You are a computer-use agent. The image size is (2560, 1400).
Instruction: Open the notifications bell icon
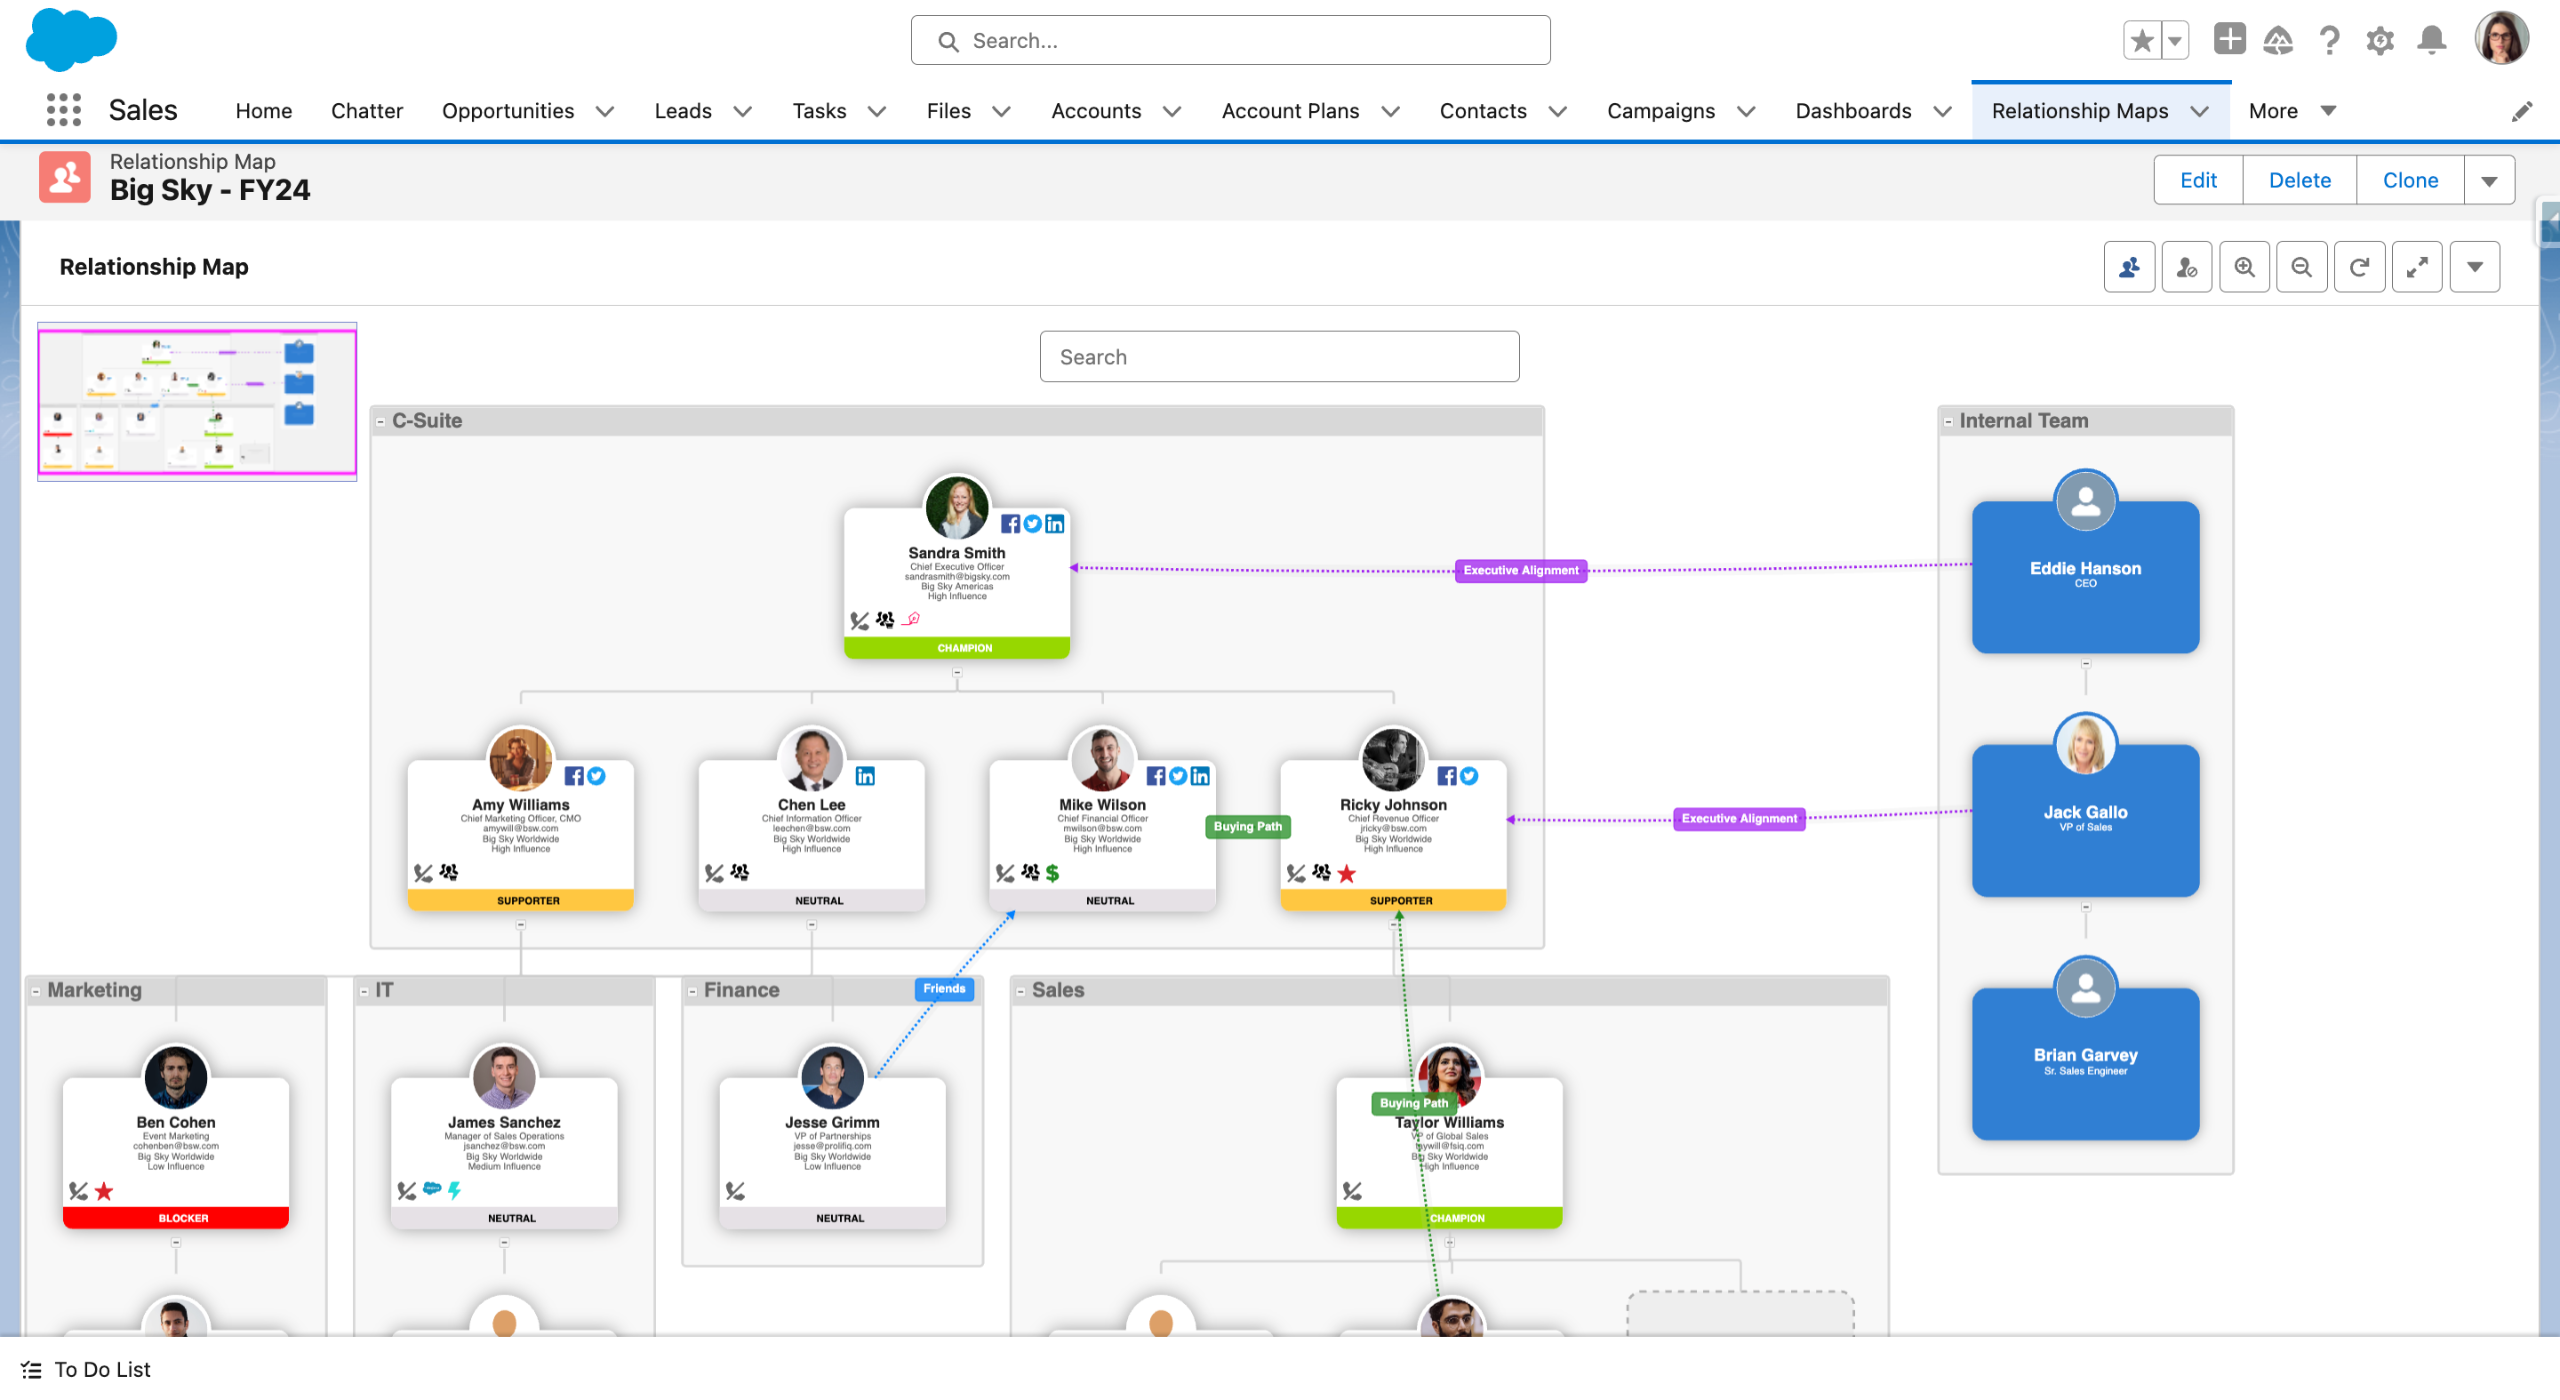pyautogui.click(x=2431, y=41)
